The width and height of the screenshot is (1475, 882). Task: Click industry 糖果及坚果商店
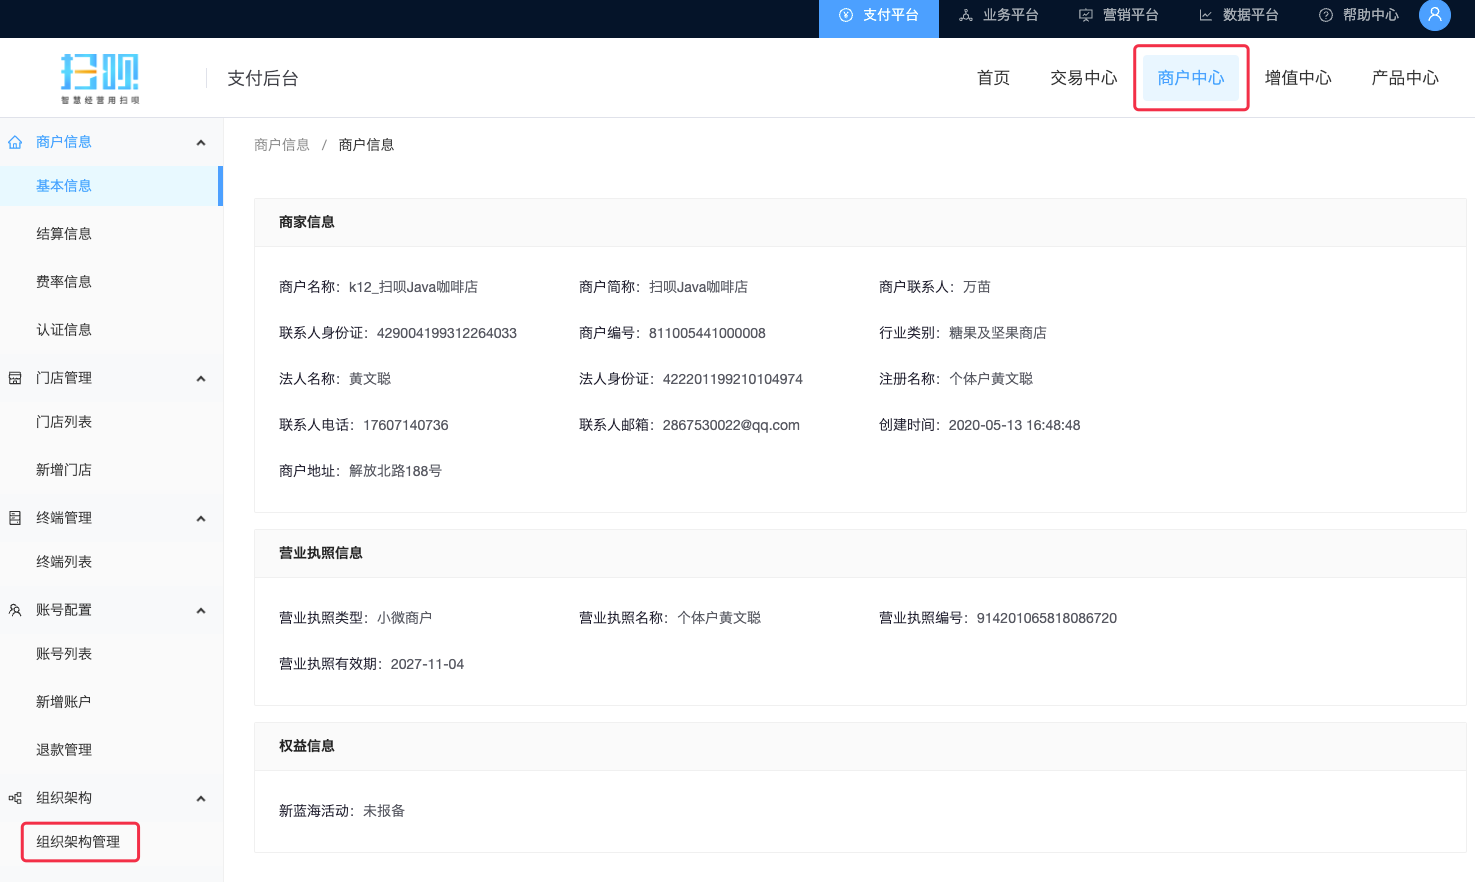pos(998,333)
